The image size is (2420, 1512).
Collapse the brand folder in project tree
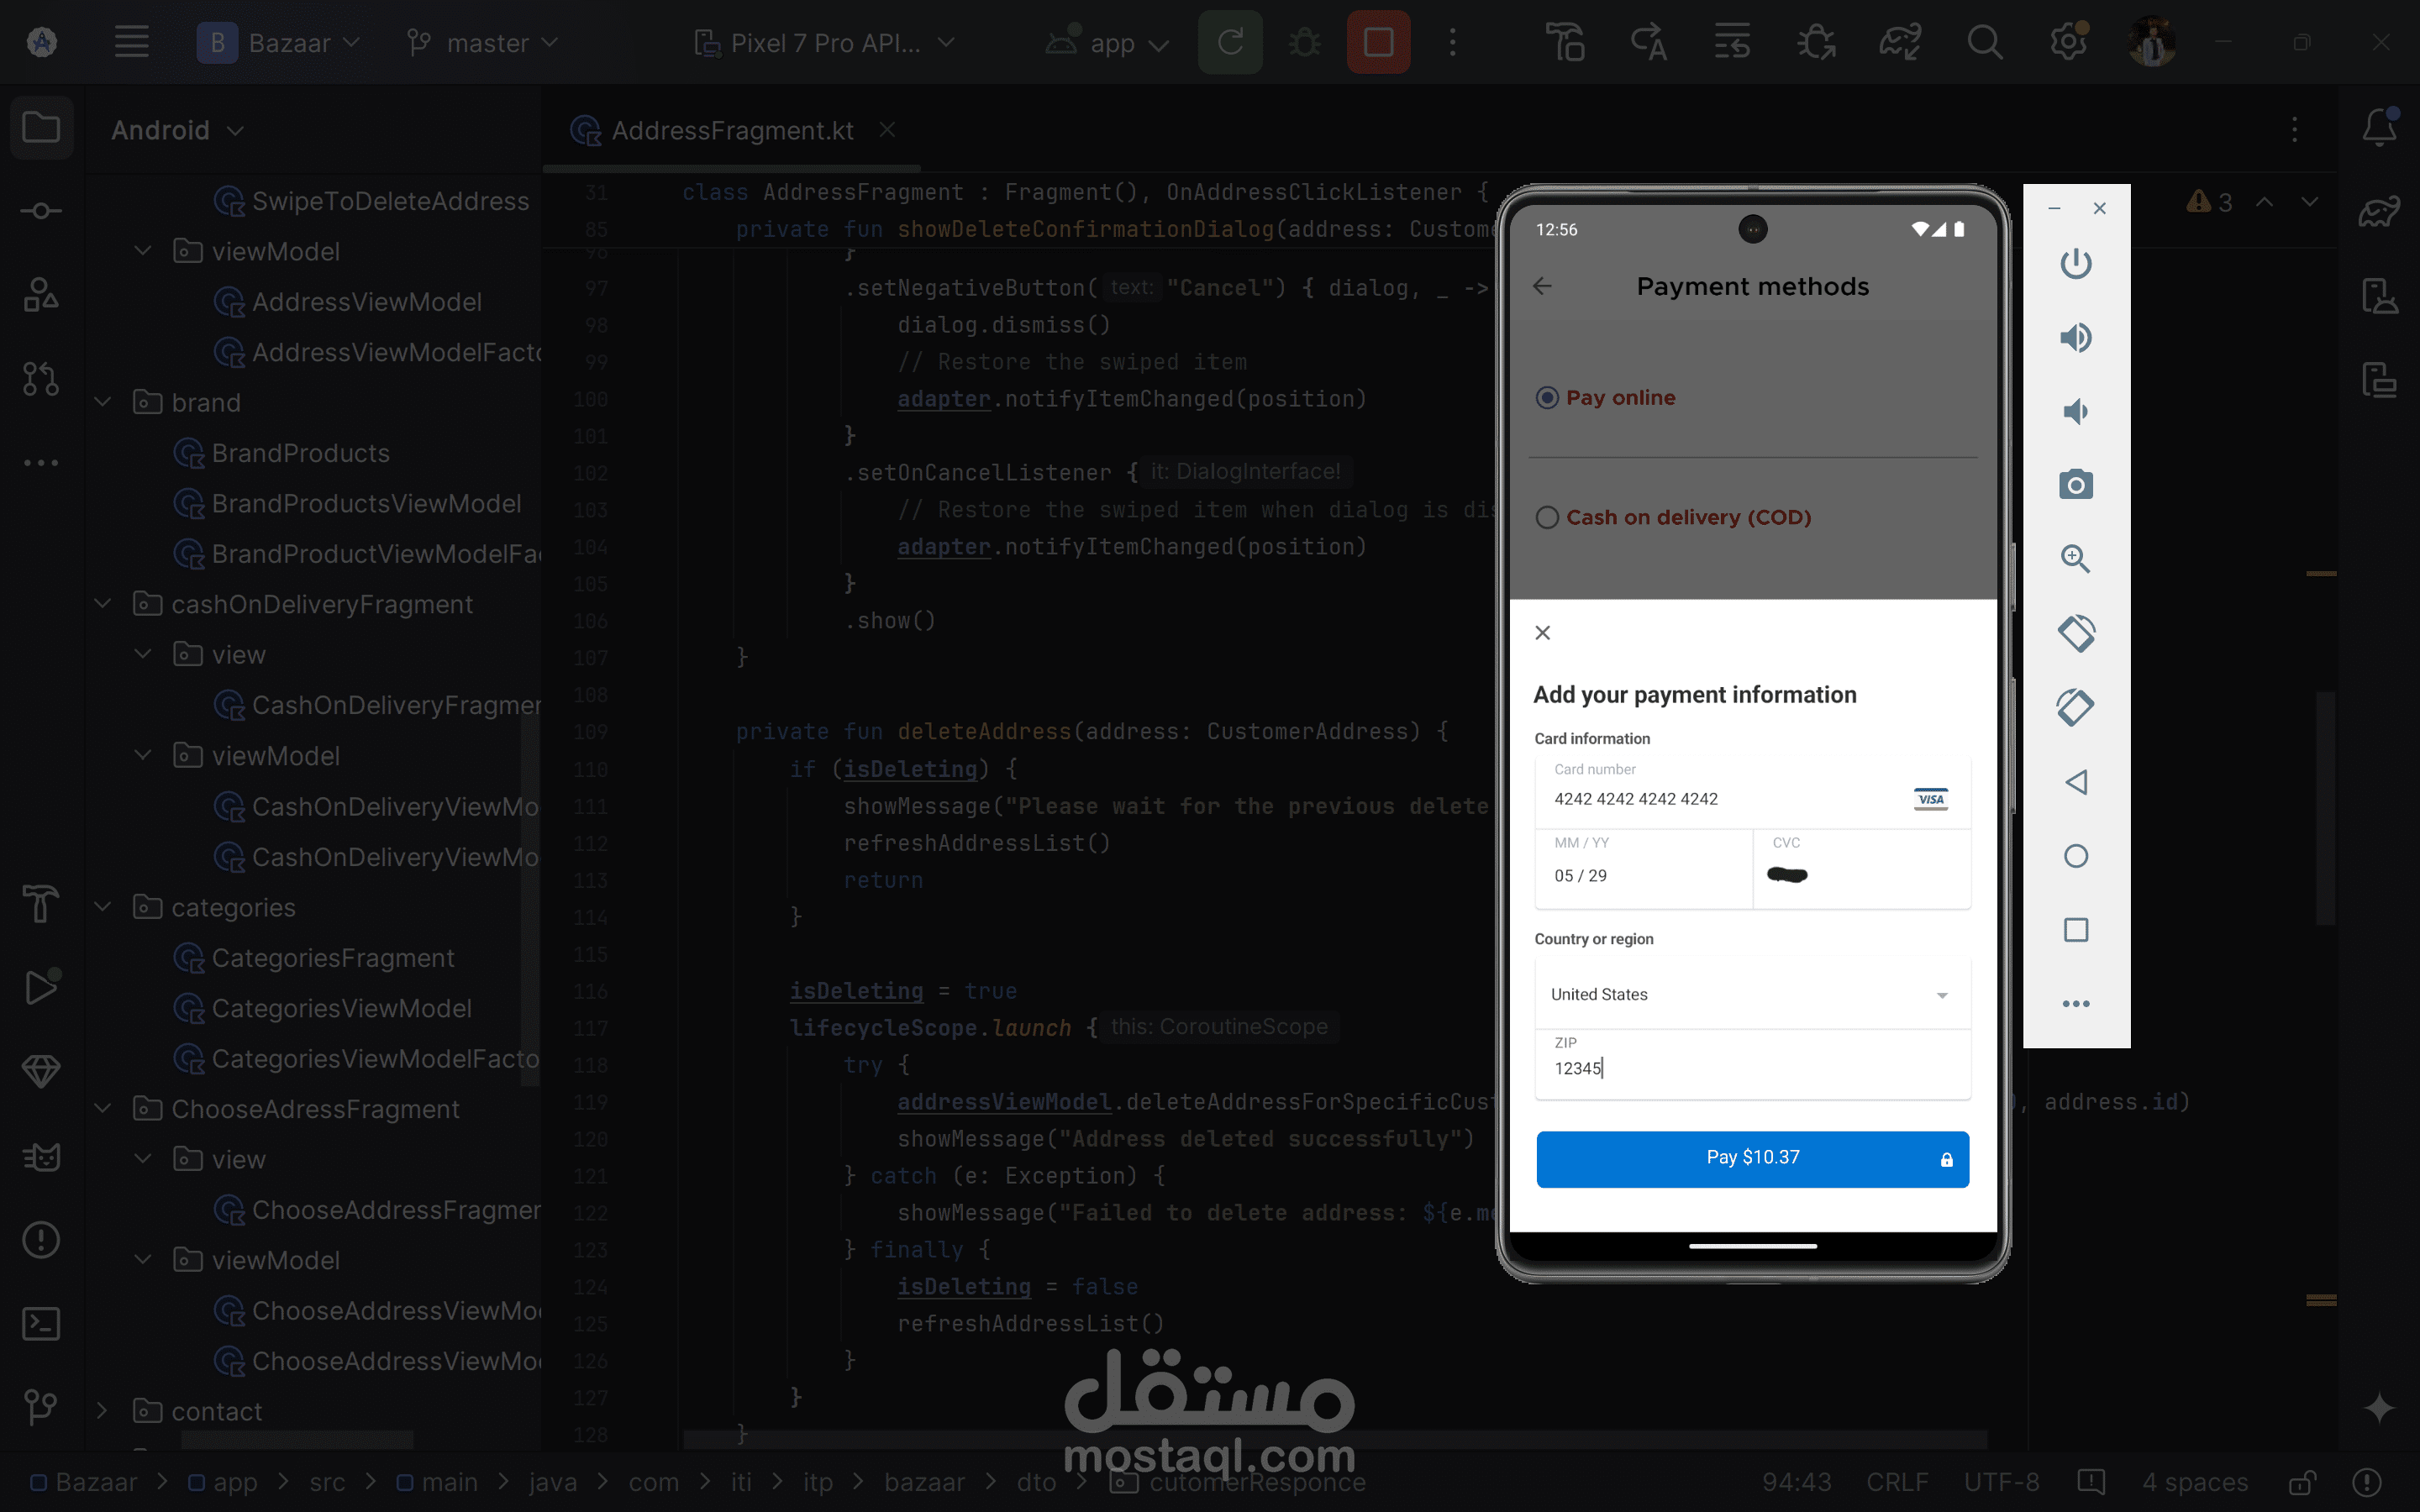click(102, 403)
